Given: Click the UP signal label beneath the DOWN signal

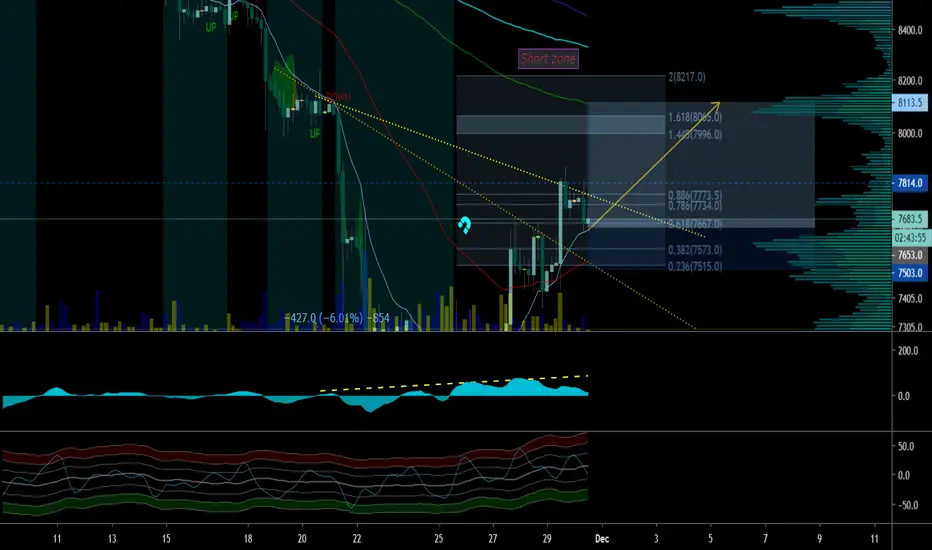Looking at the screenshot, I should point(314,133).
